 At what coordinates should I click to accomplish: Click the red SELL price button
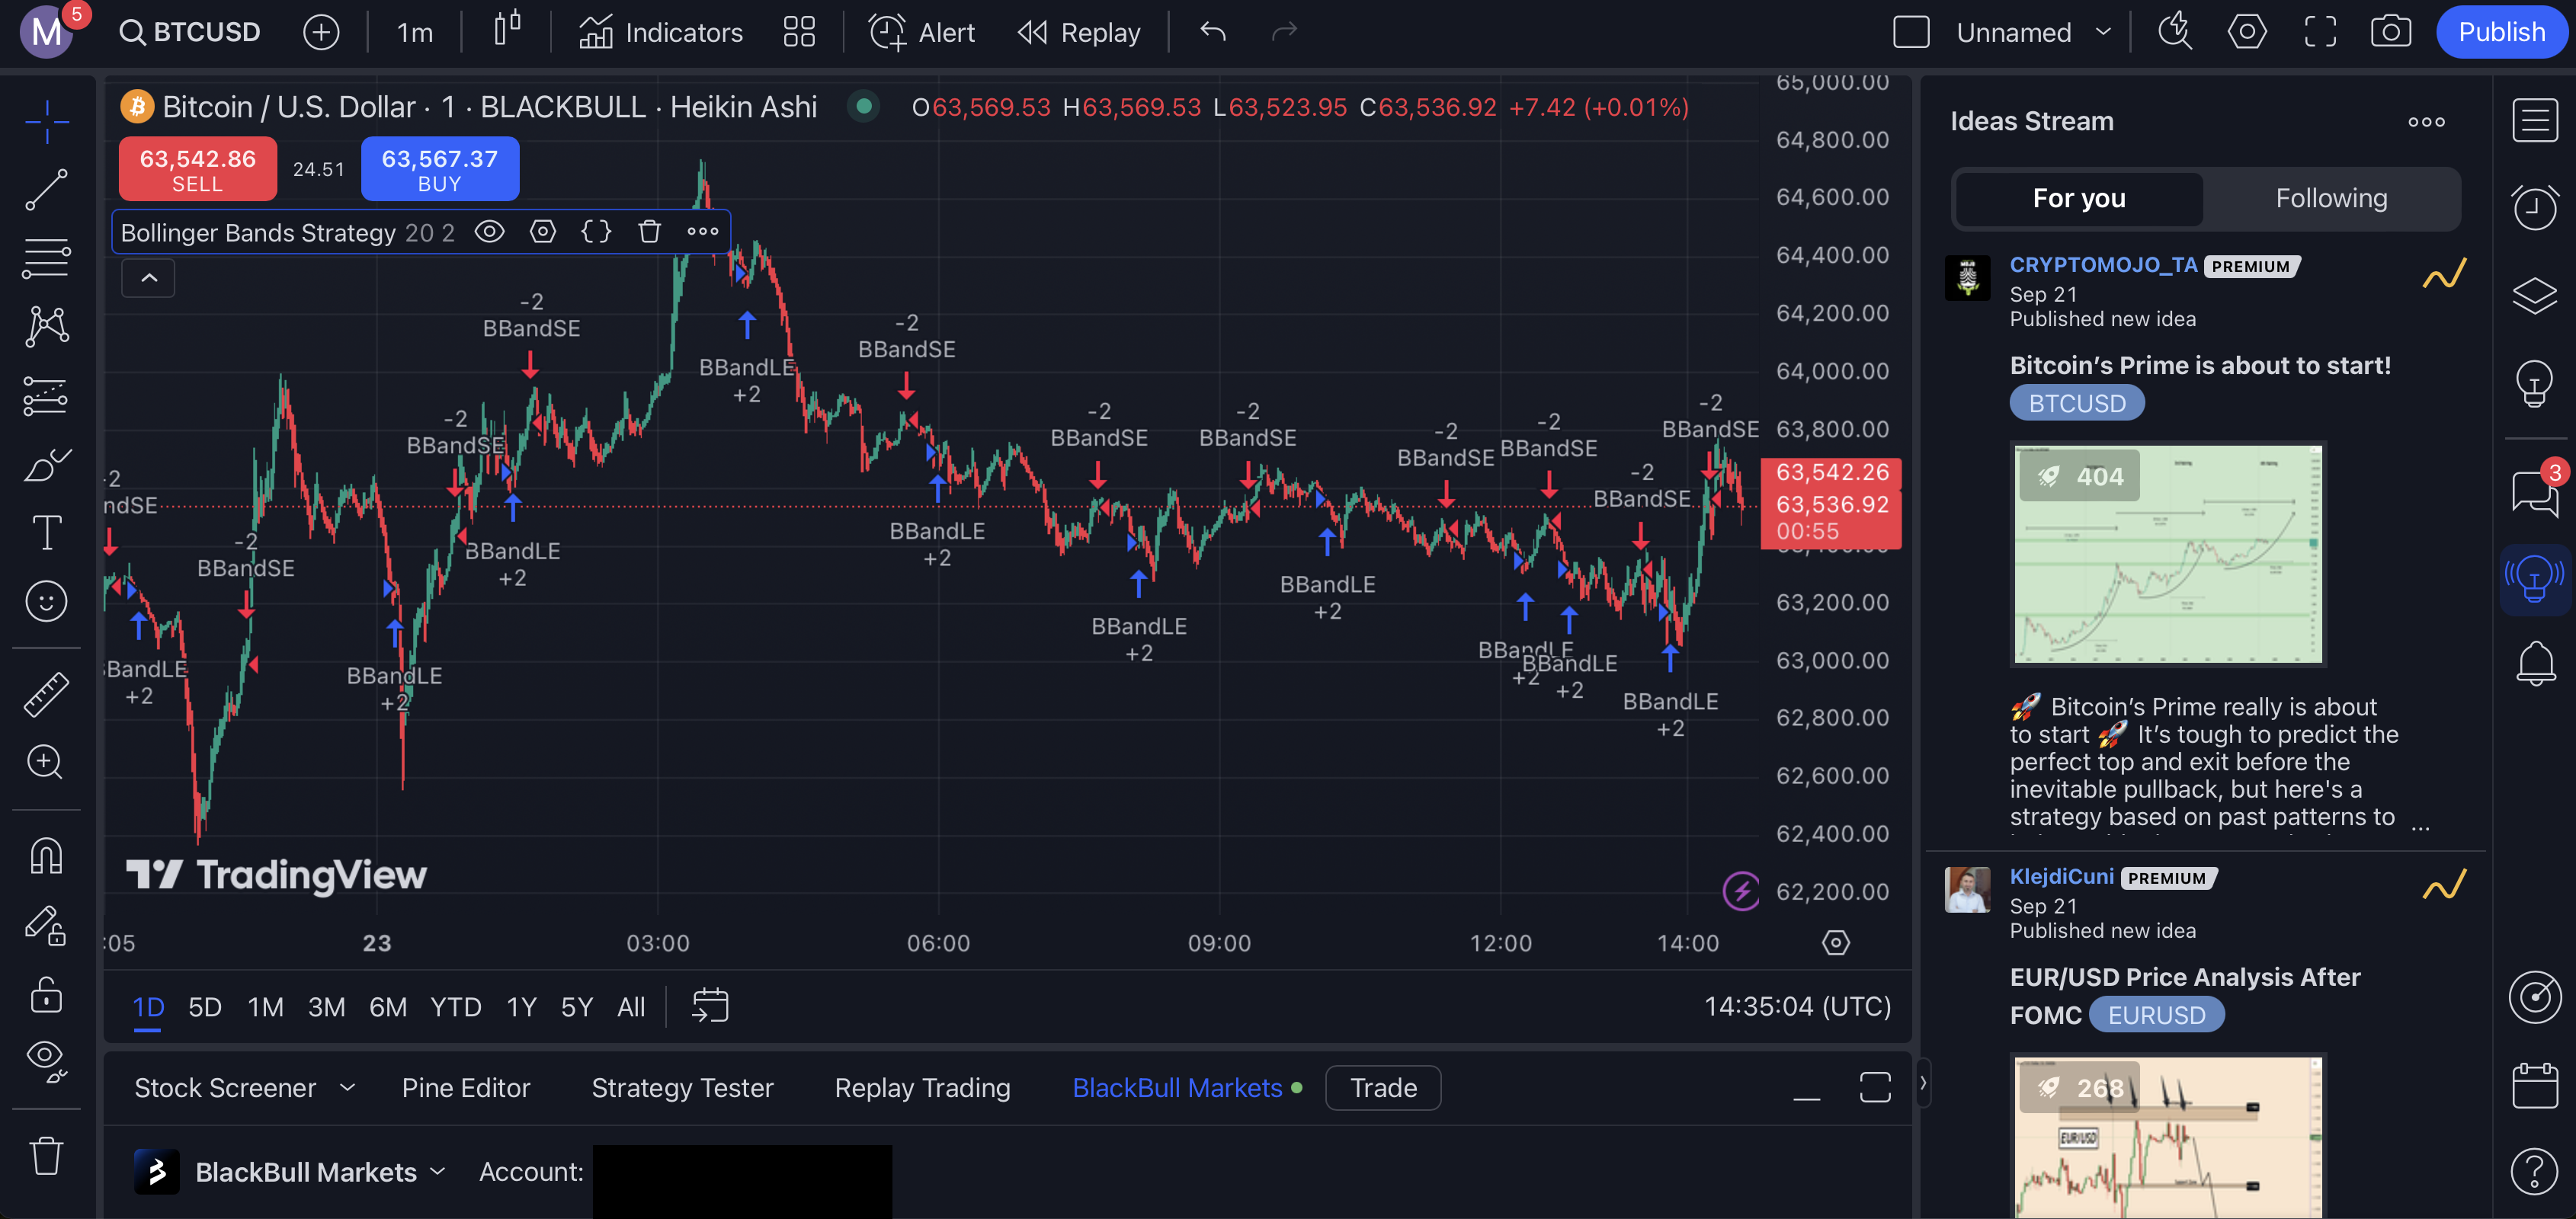click(x=198, y=169)
